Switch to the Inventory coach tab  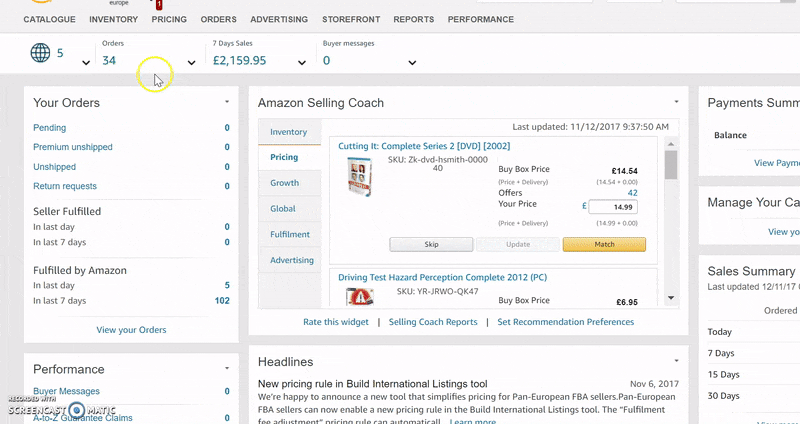(x=289, y=132)
